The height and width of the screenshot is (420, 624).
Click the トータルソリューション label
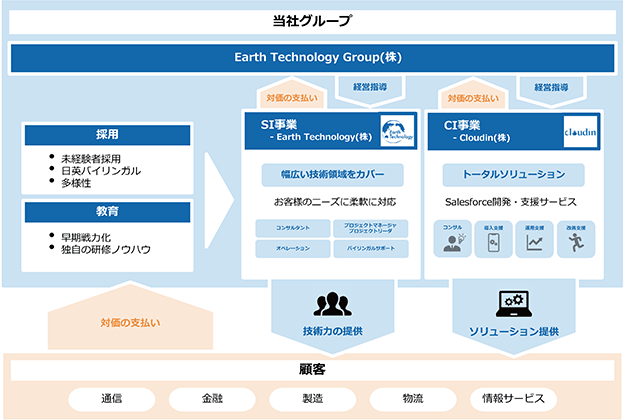point(513,175)
